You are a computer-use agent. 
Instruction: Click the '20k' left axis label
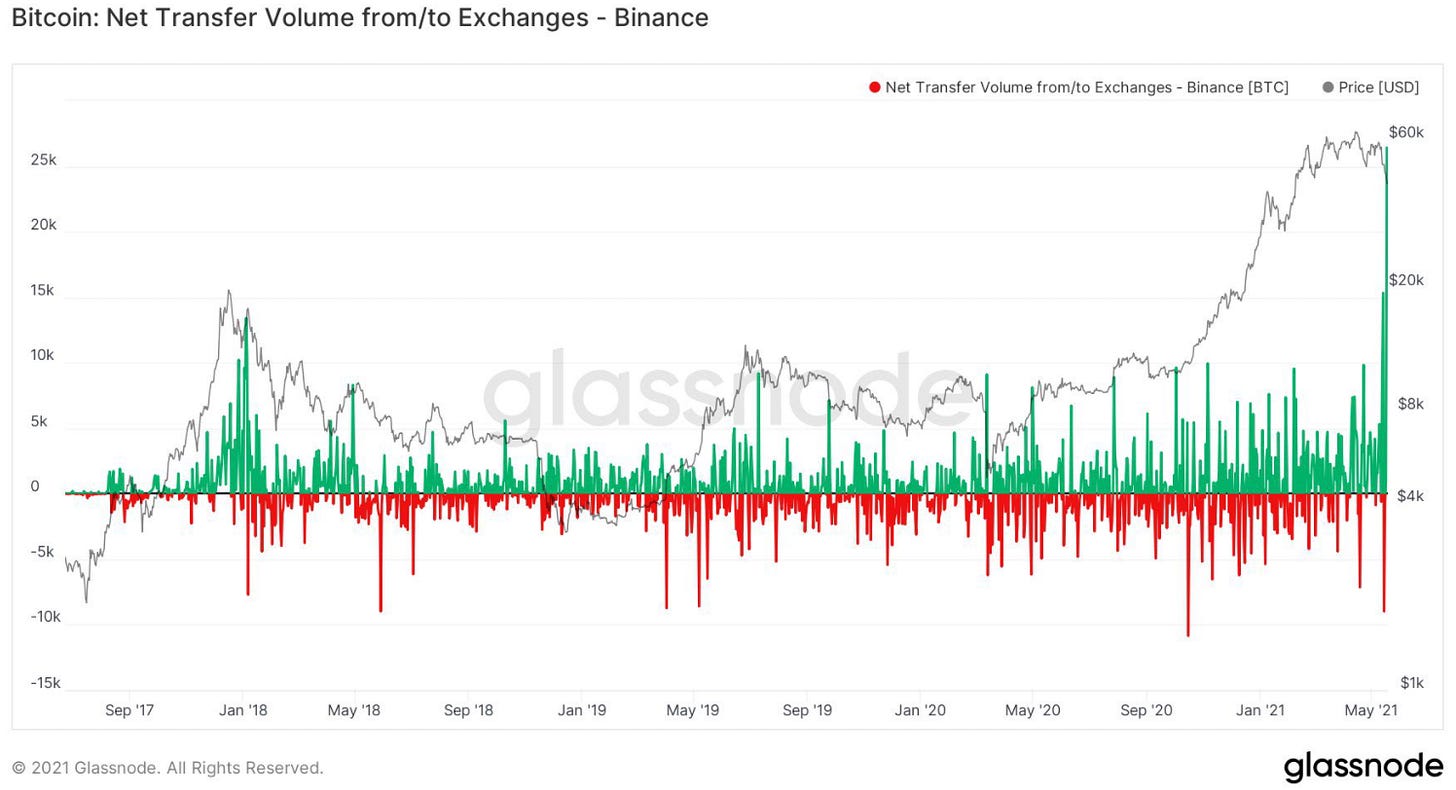click(45, 225)
